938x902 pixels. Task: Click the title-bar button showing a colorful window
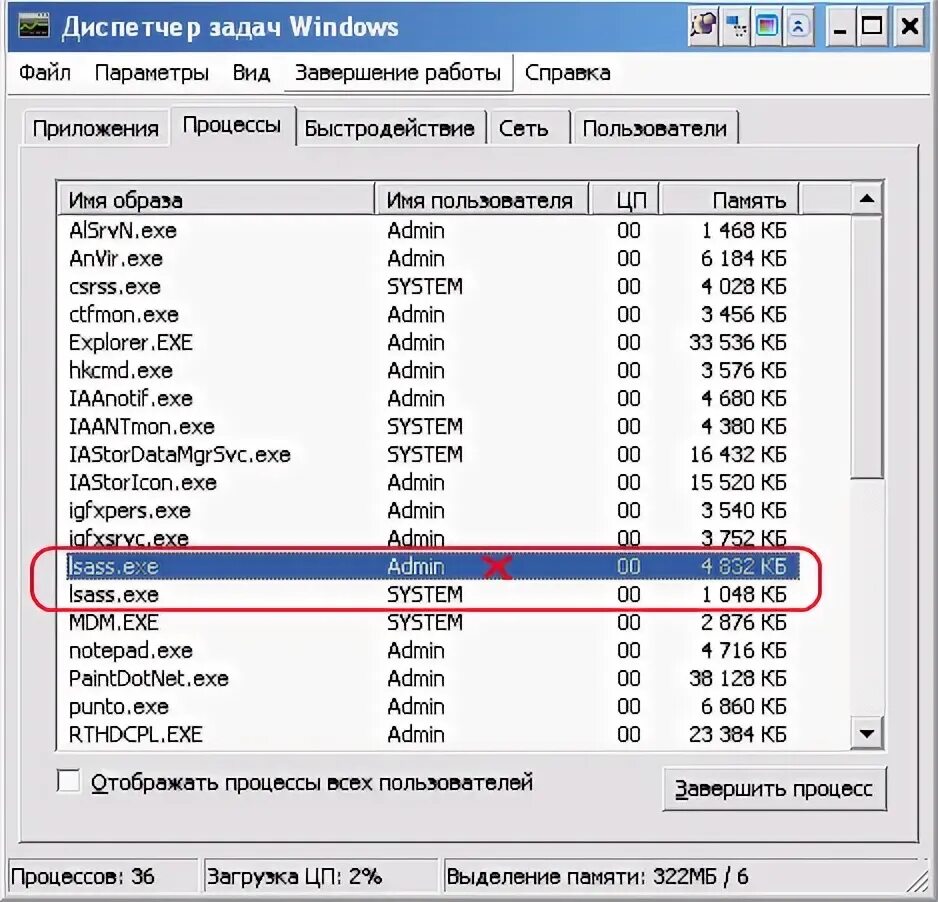767,26
